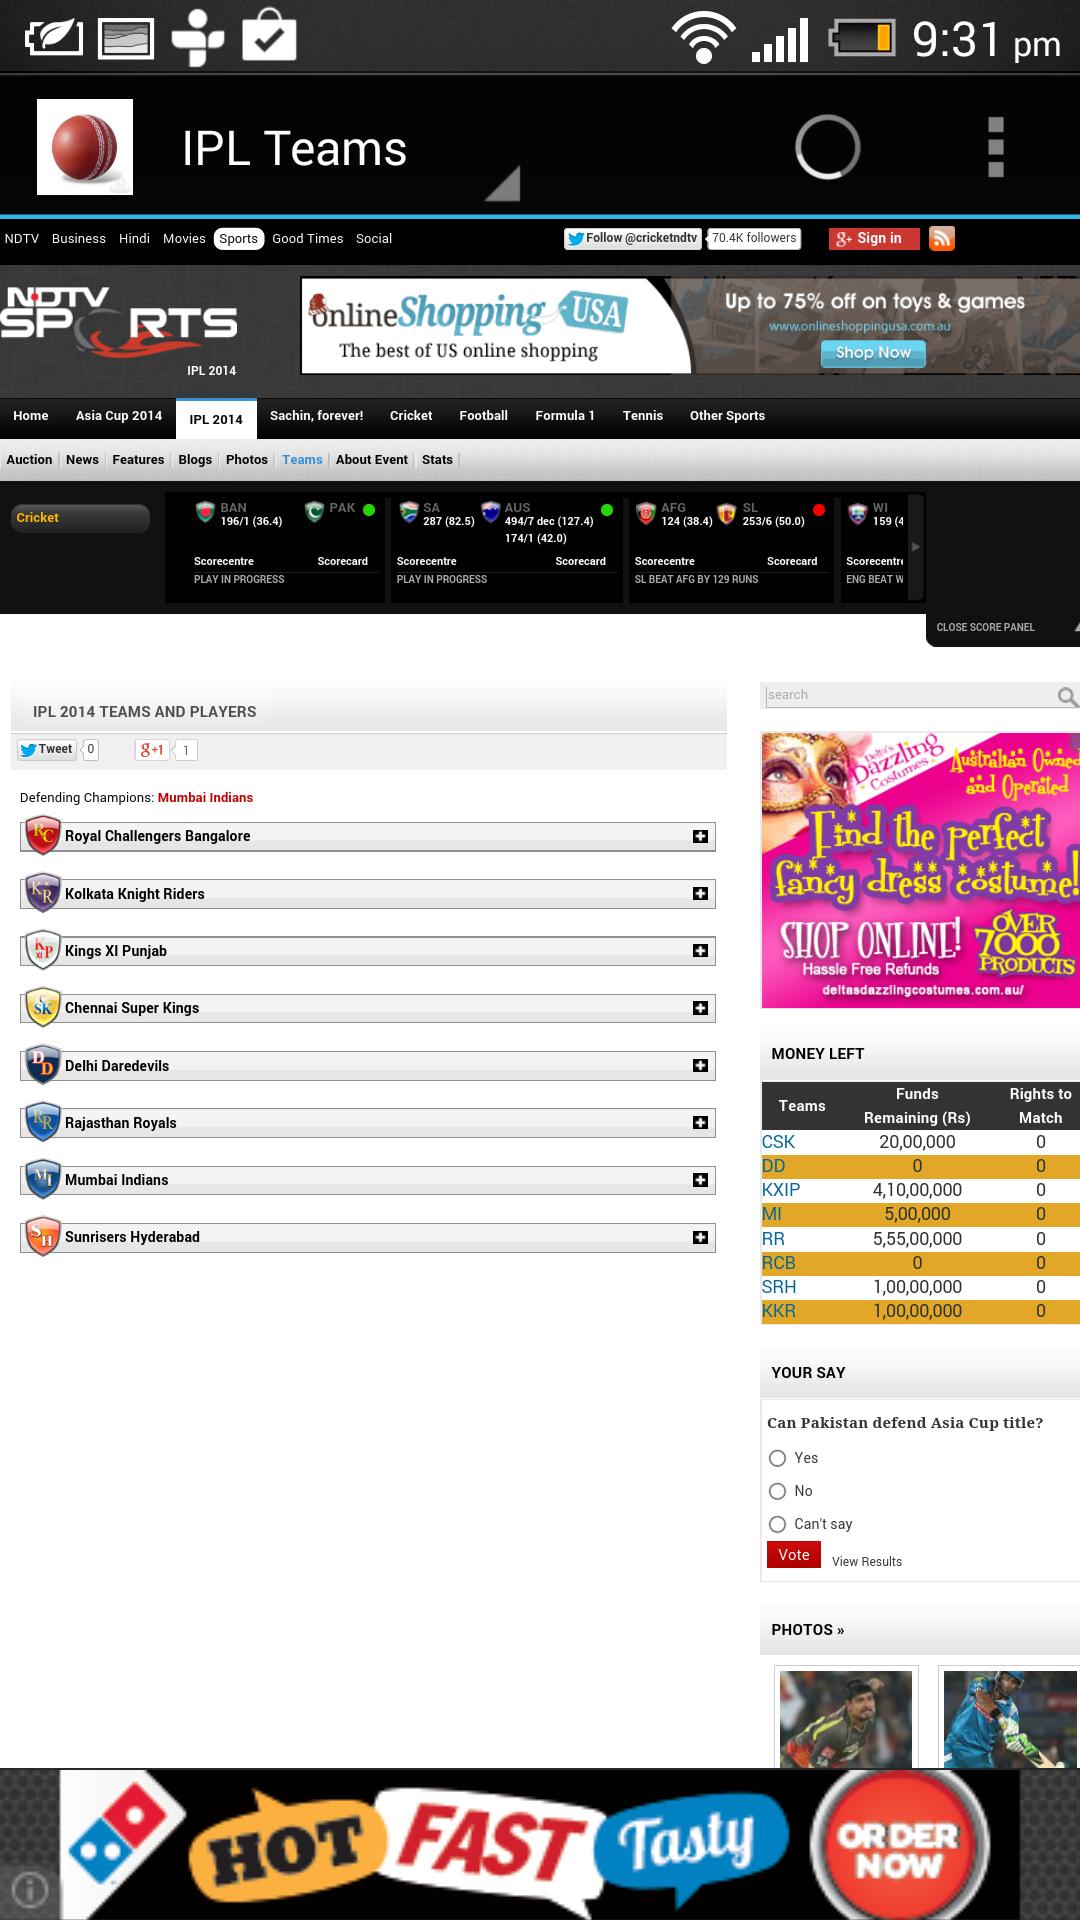
Task: Open the Photos section heading
Action: pyautogui.click(x=807, y=1630)
